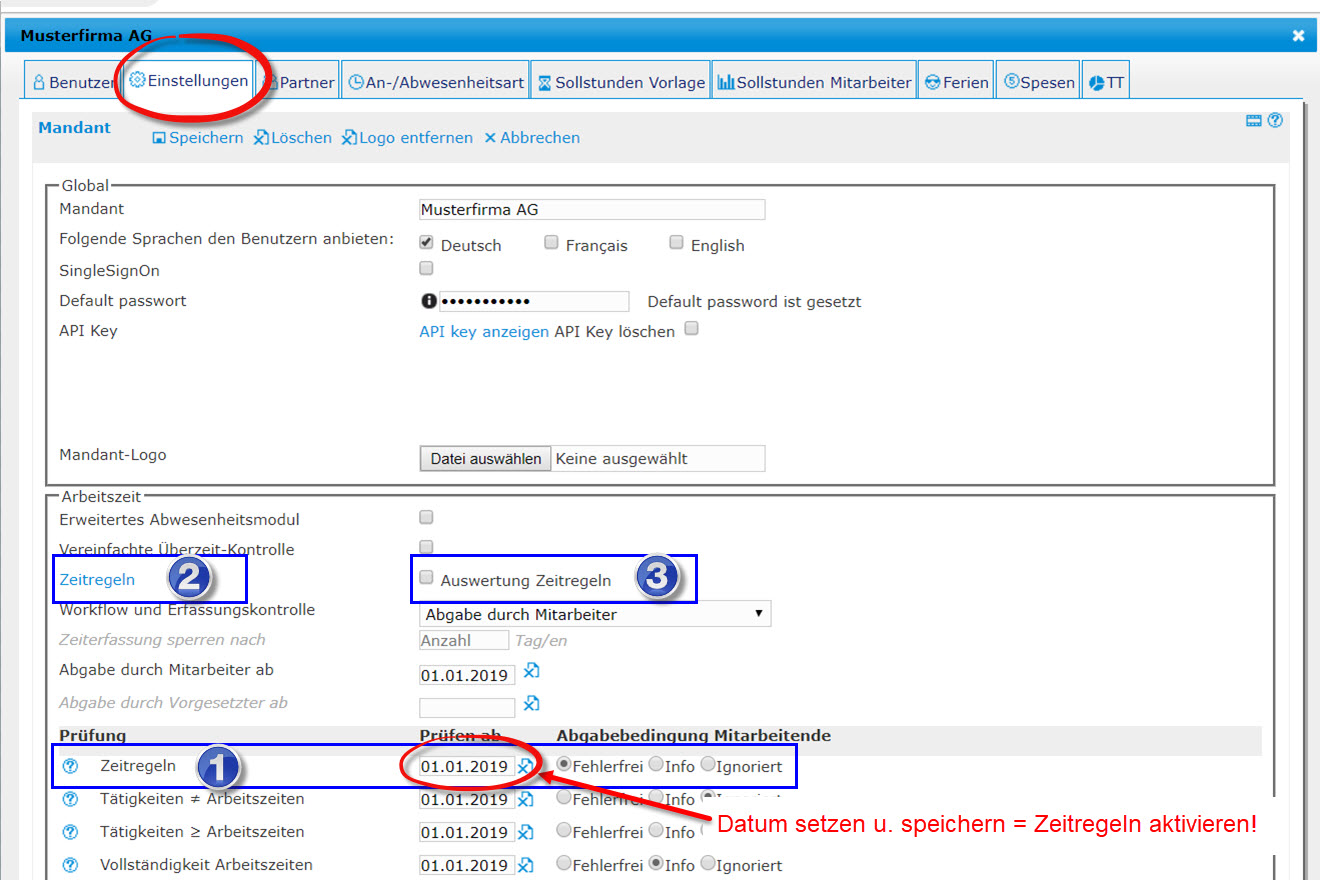This screenshot has width=1320, height=880.
Task: Close the Musterfirma AG dialog
Action: pos(1298,36)
